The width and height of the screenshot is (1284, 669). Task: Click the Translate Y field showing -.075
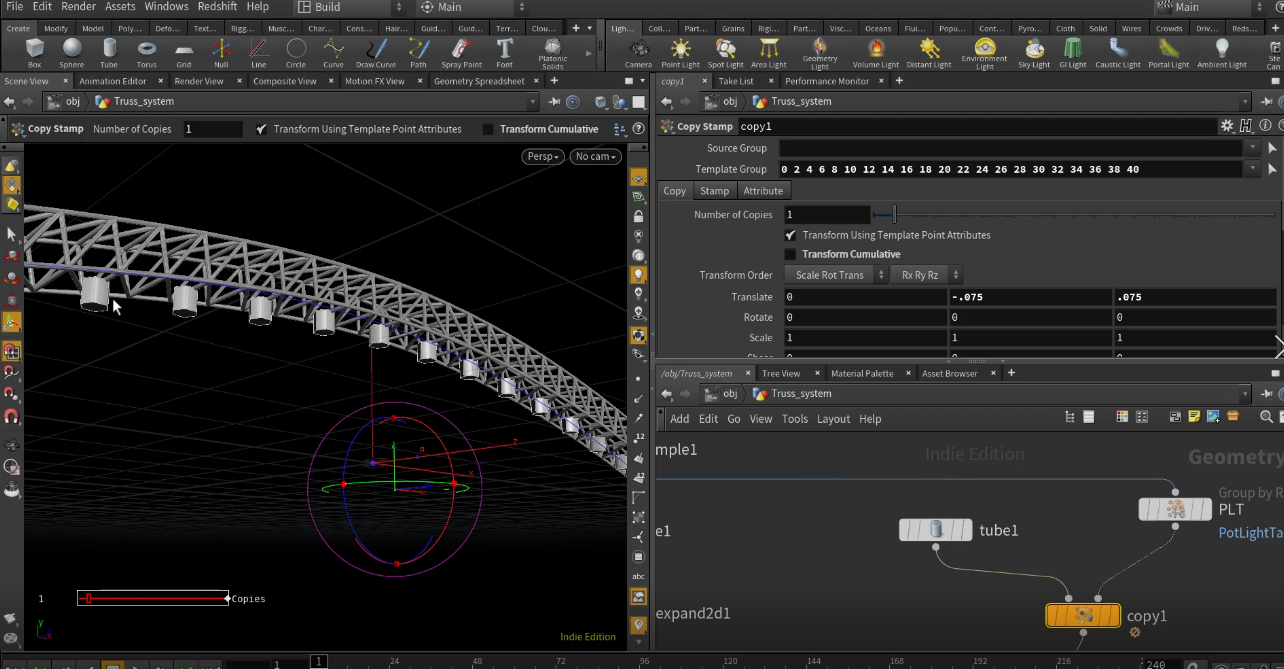point(1030,297)
